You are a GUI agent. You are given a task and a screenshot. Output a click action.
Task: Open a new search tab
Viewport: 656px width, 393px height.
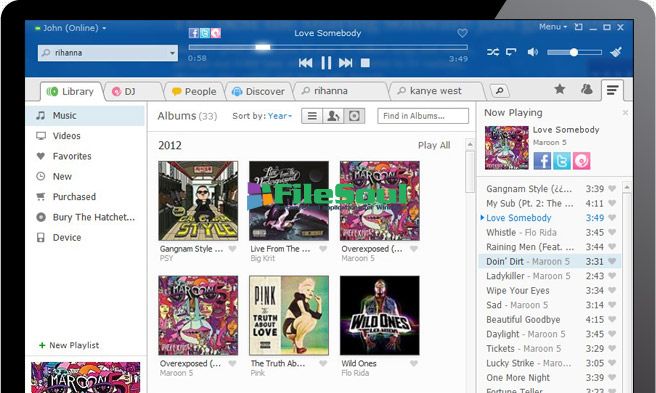click(500, 90)
